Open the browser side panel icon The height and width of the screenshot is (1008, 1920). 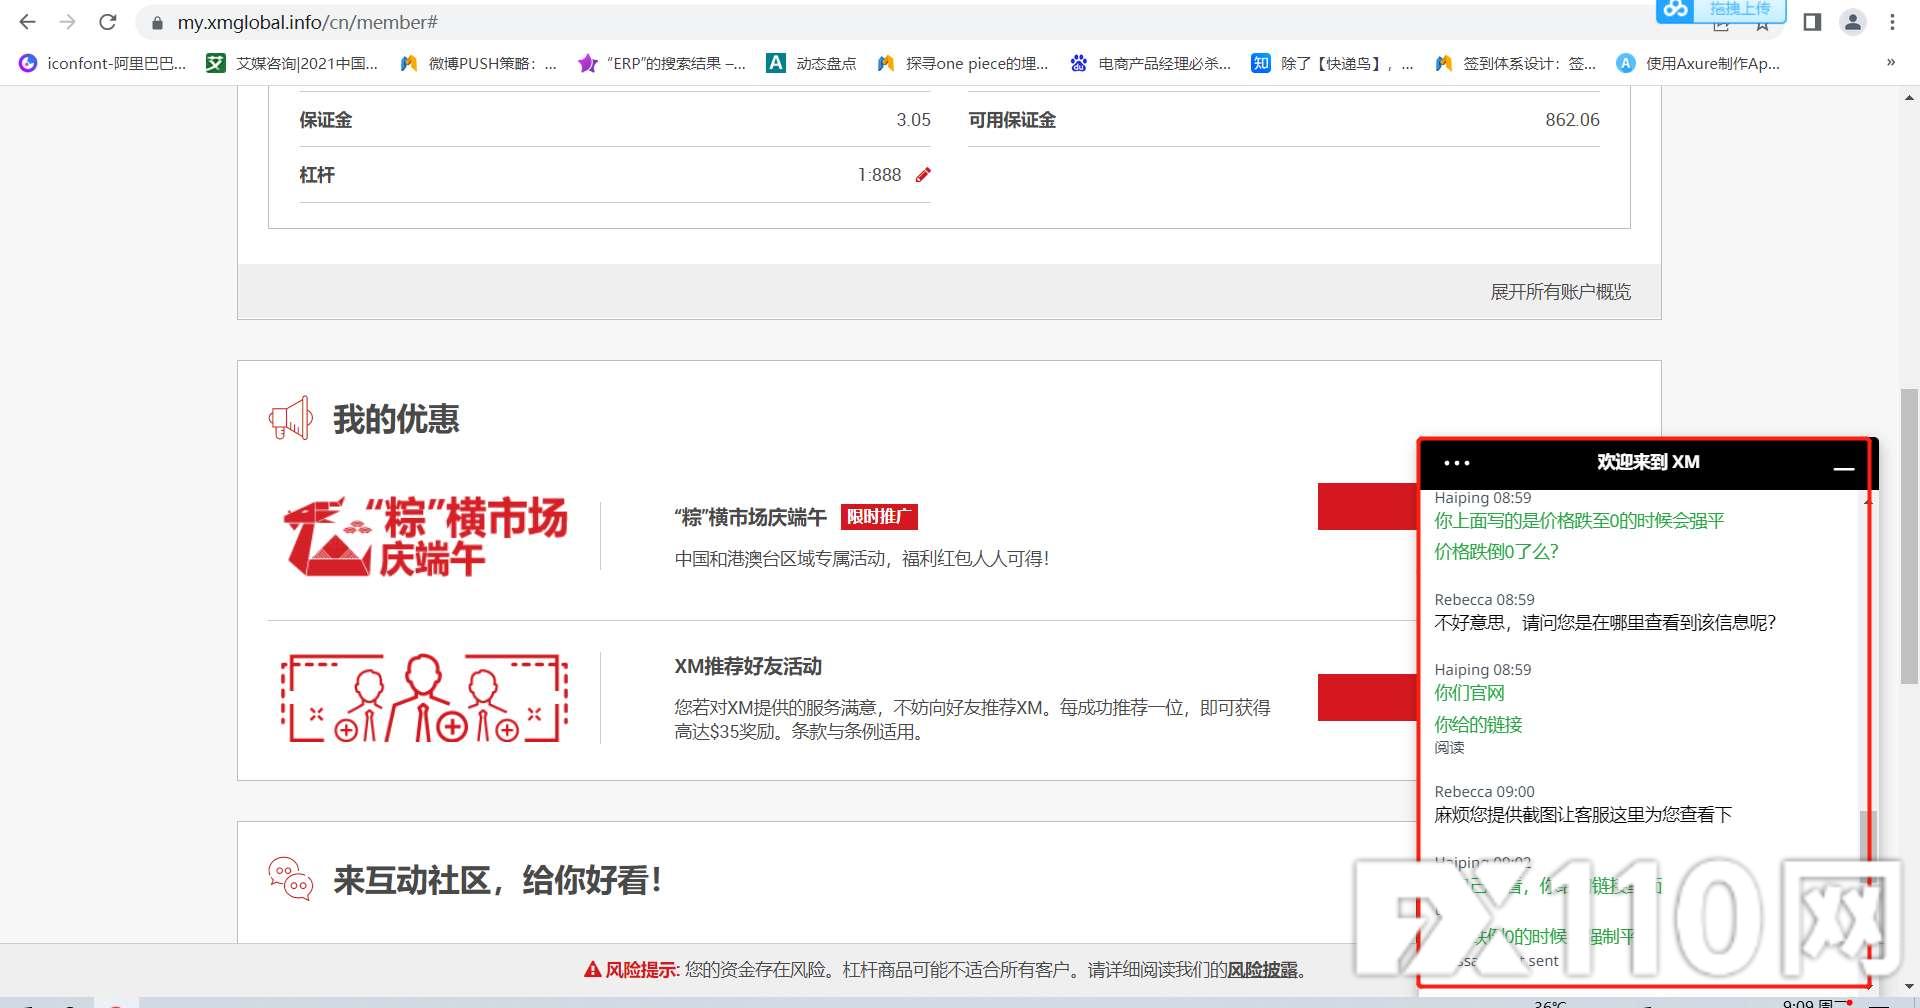coord(1812,22)
